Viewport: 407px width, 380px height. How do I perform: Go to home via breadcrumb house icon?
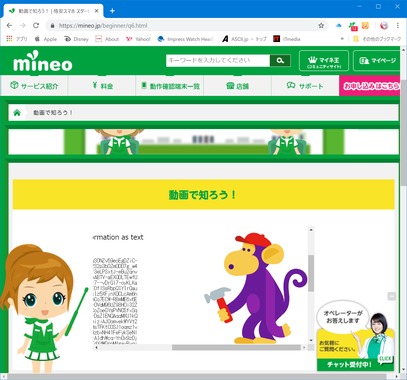pos(17,113)
